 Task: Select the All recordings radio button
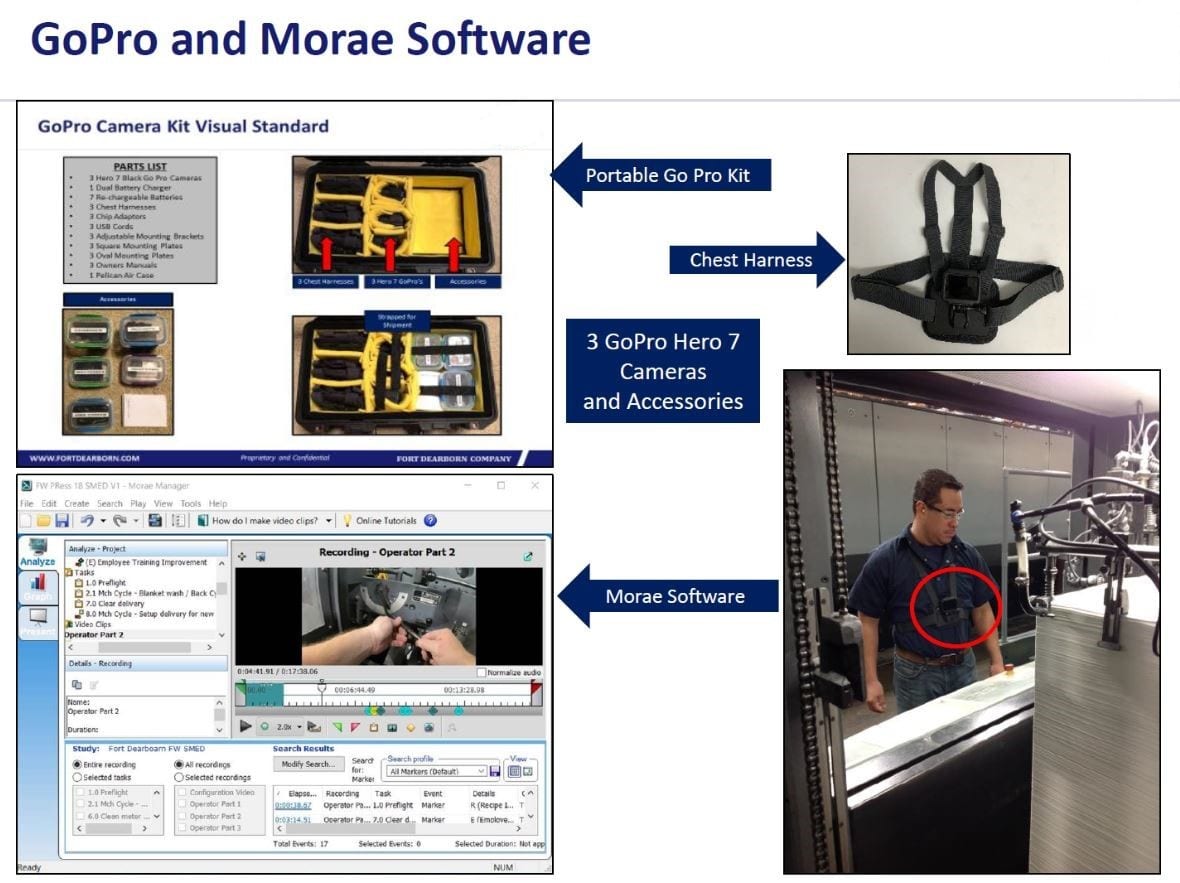click(x=179, y=764)
